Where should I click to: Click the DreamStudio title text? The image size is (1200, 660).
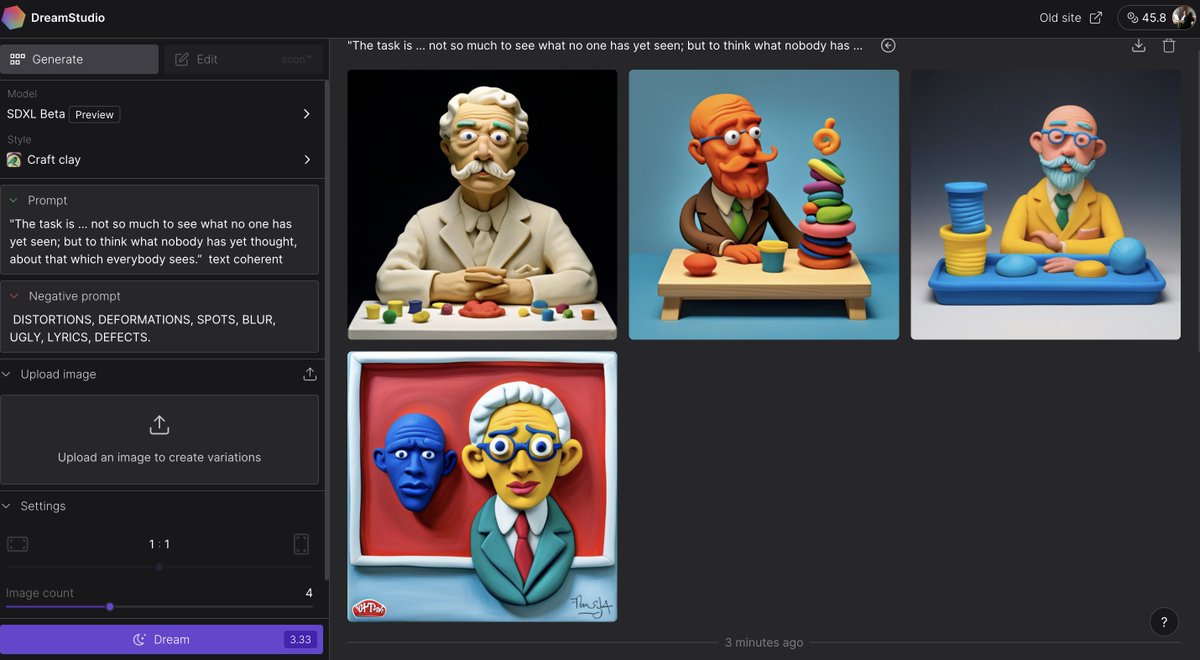point(68,18)
